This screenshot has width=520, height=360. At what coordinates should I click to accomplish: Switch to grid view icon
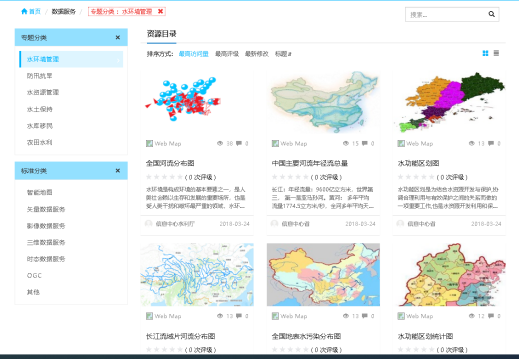point(485,53)
